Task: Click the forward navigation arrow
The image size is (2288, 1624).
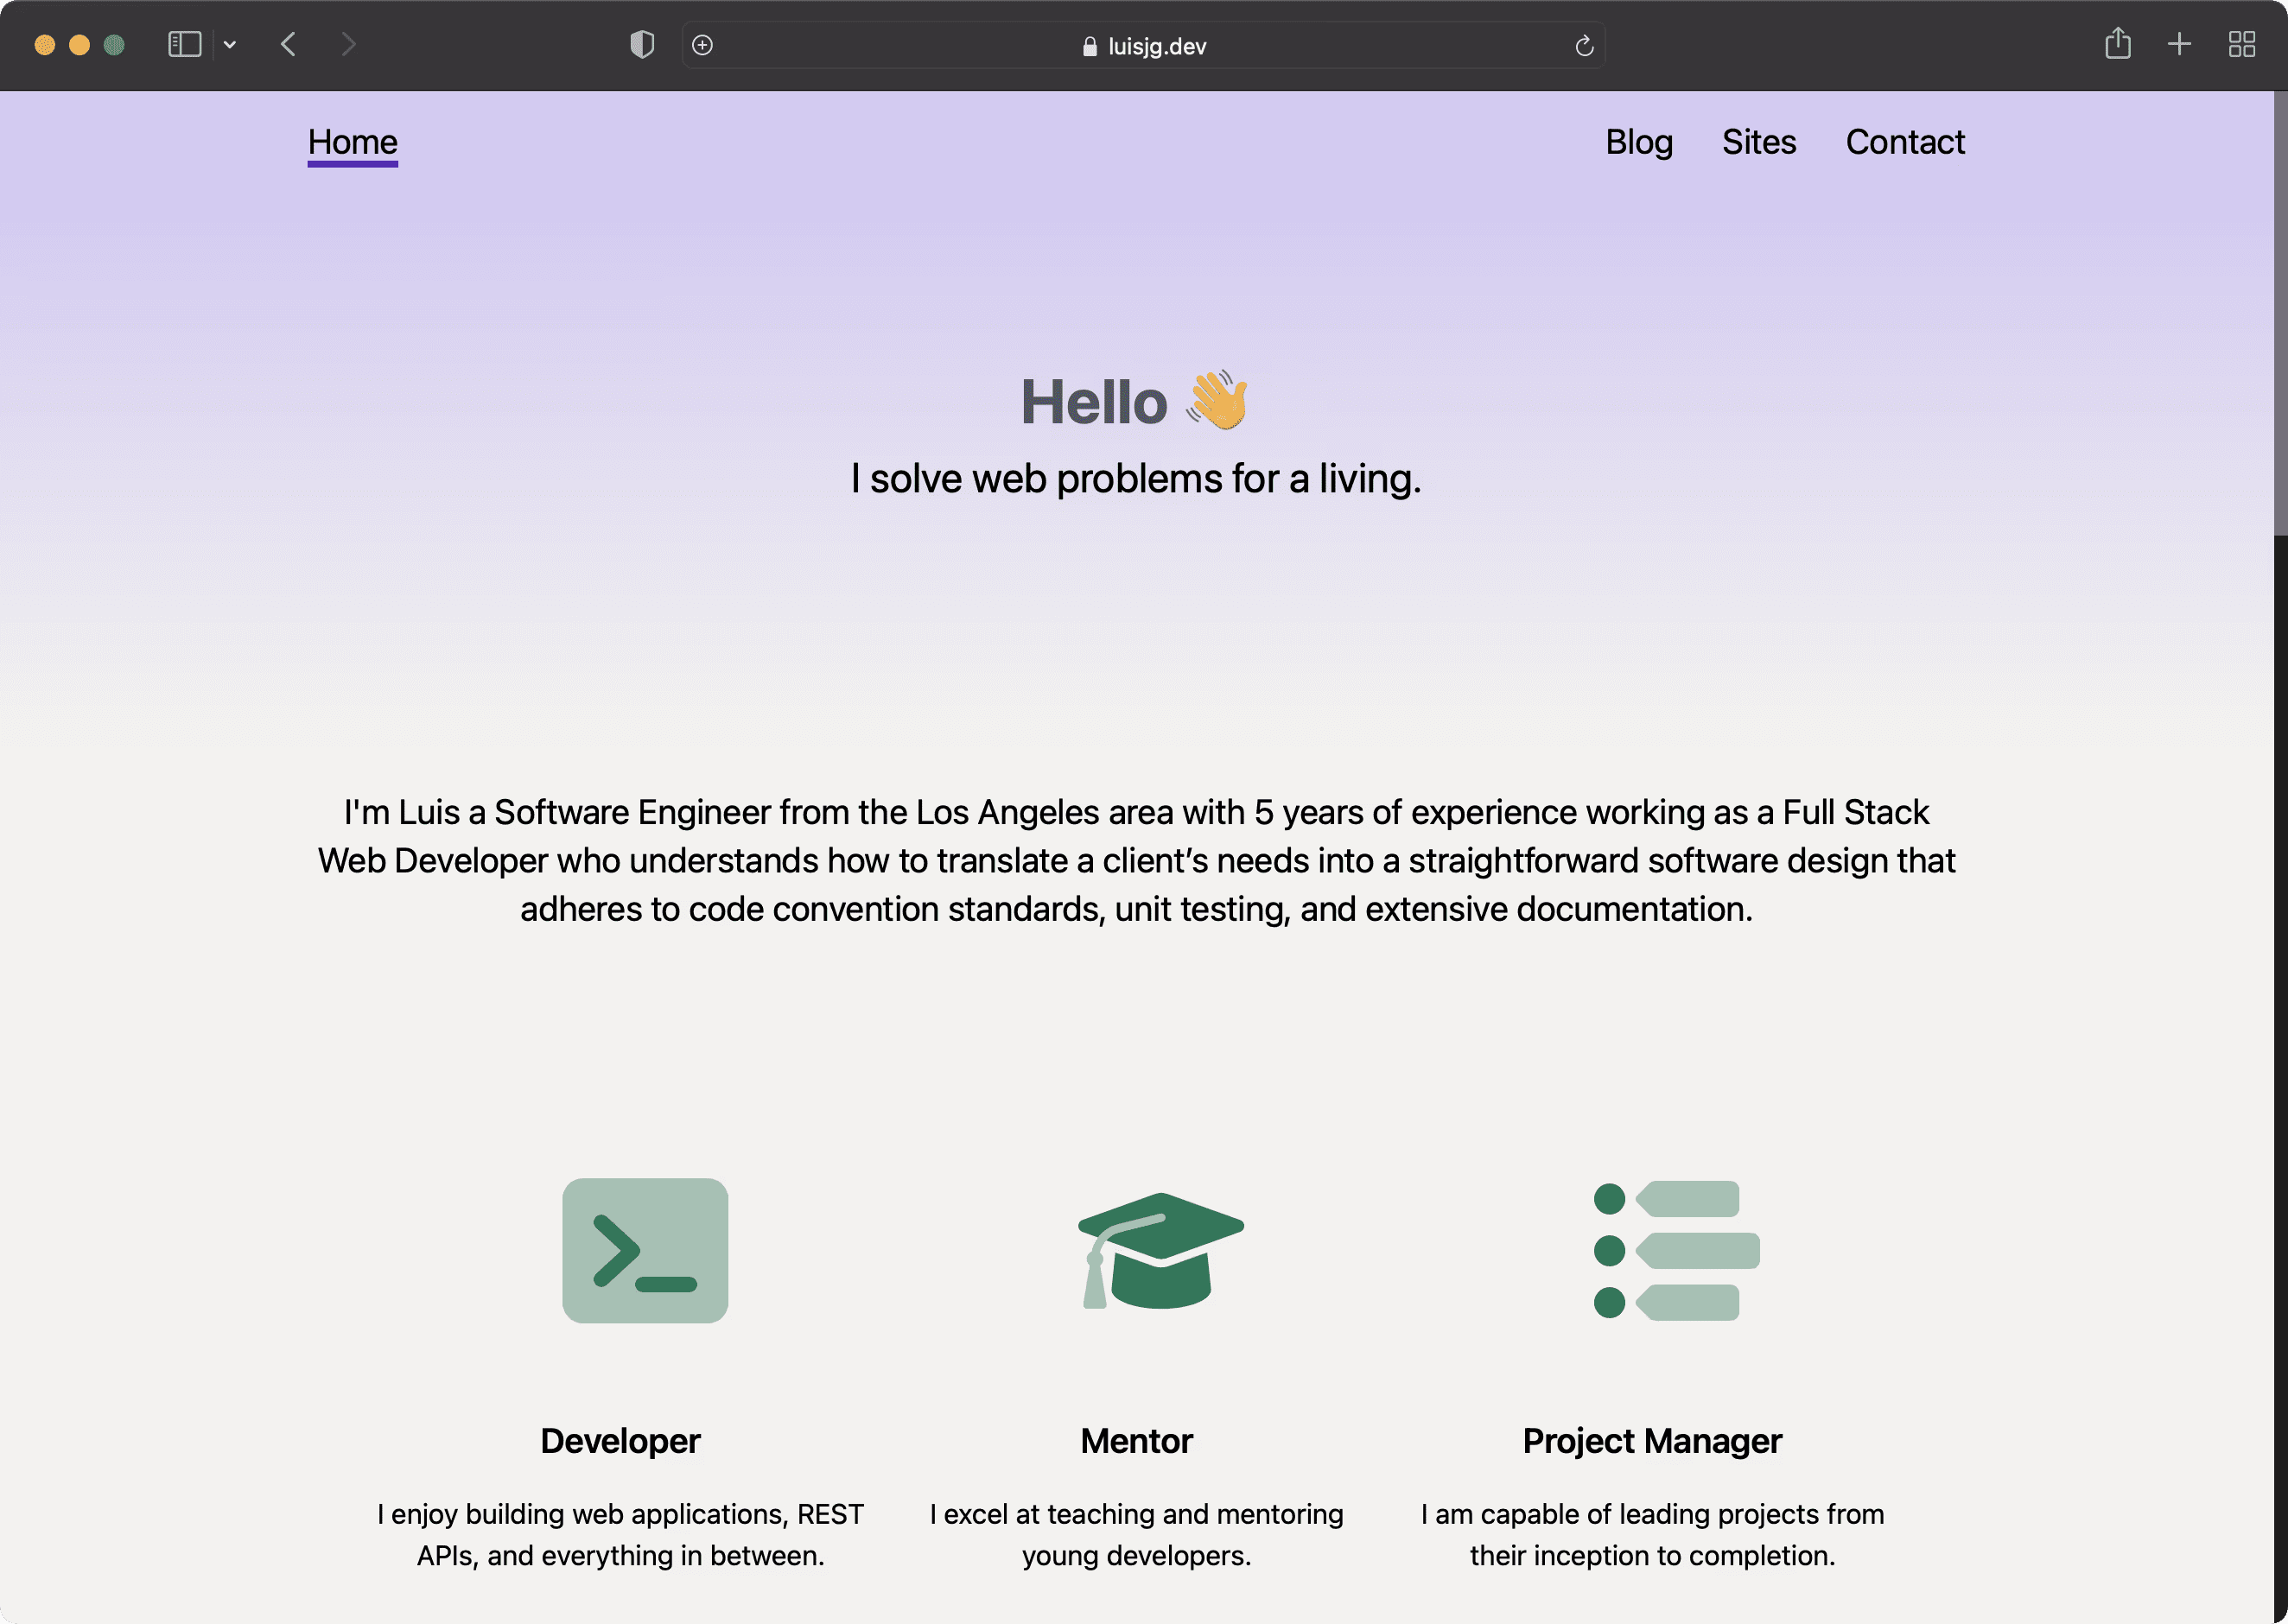Action: 348,45
